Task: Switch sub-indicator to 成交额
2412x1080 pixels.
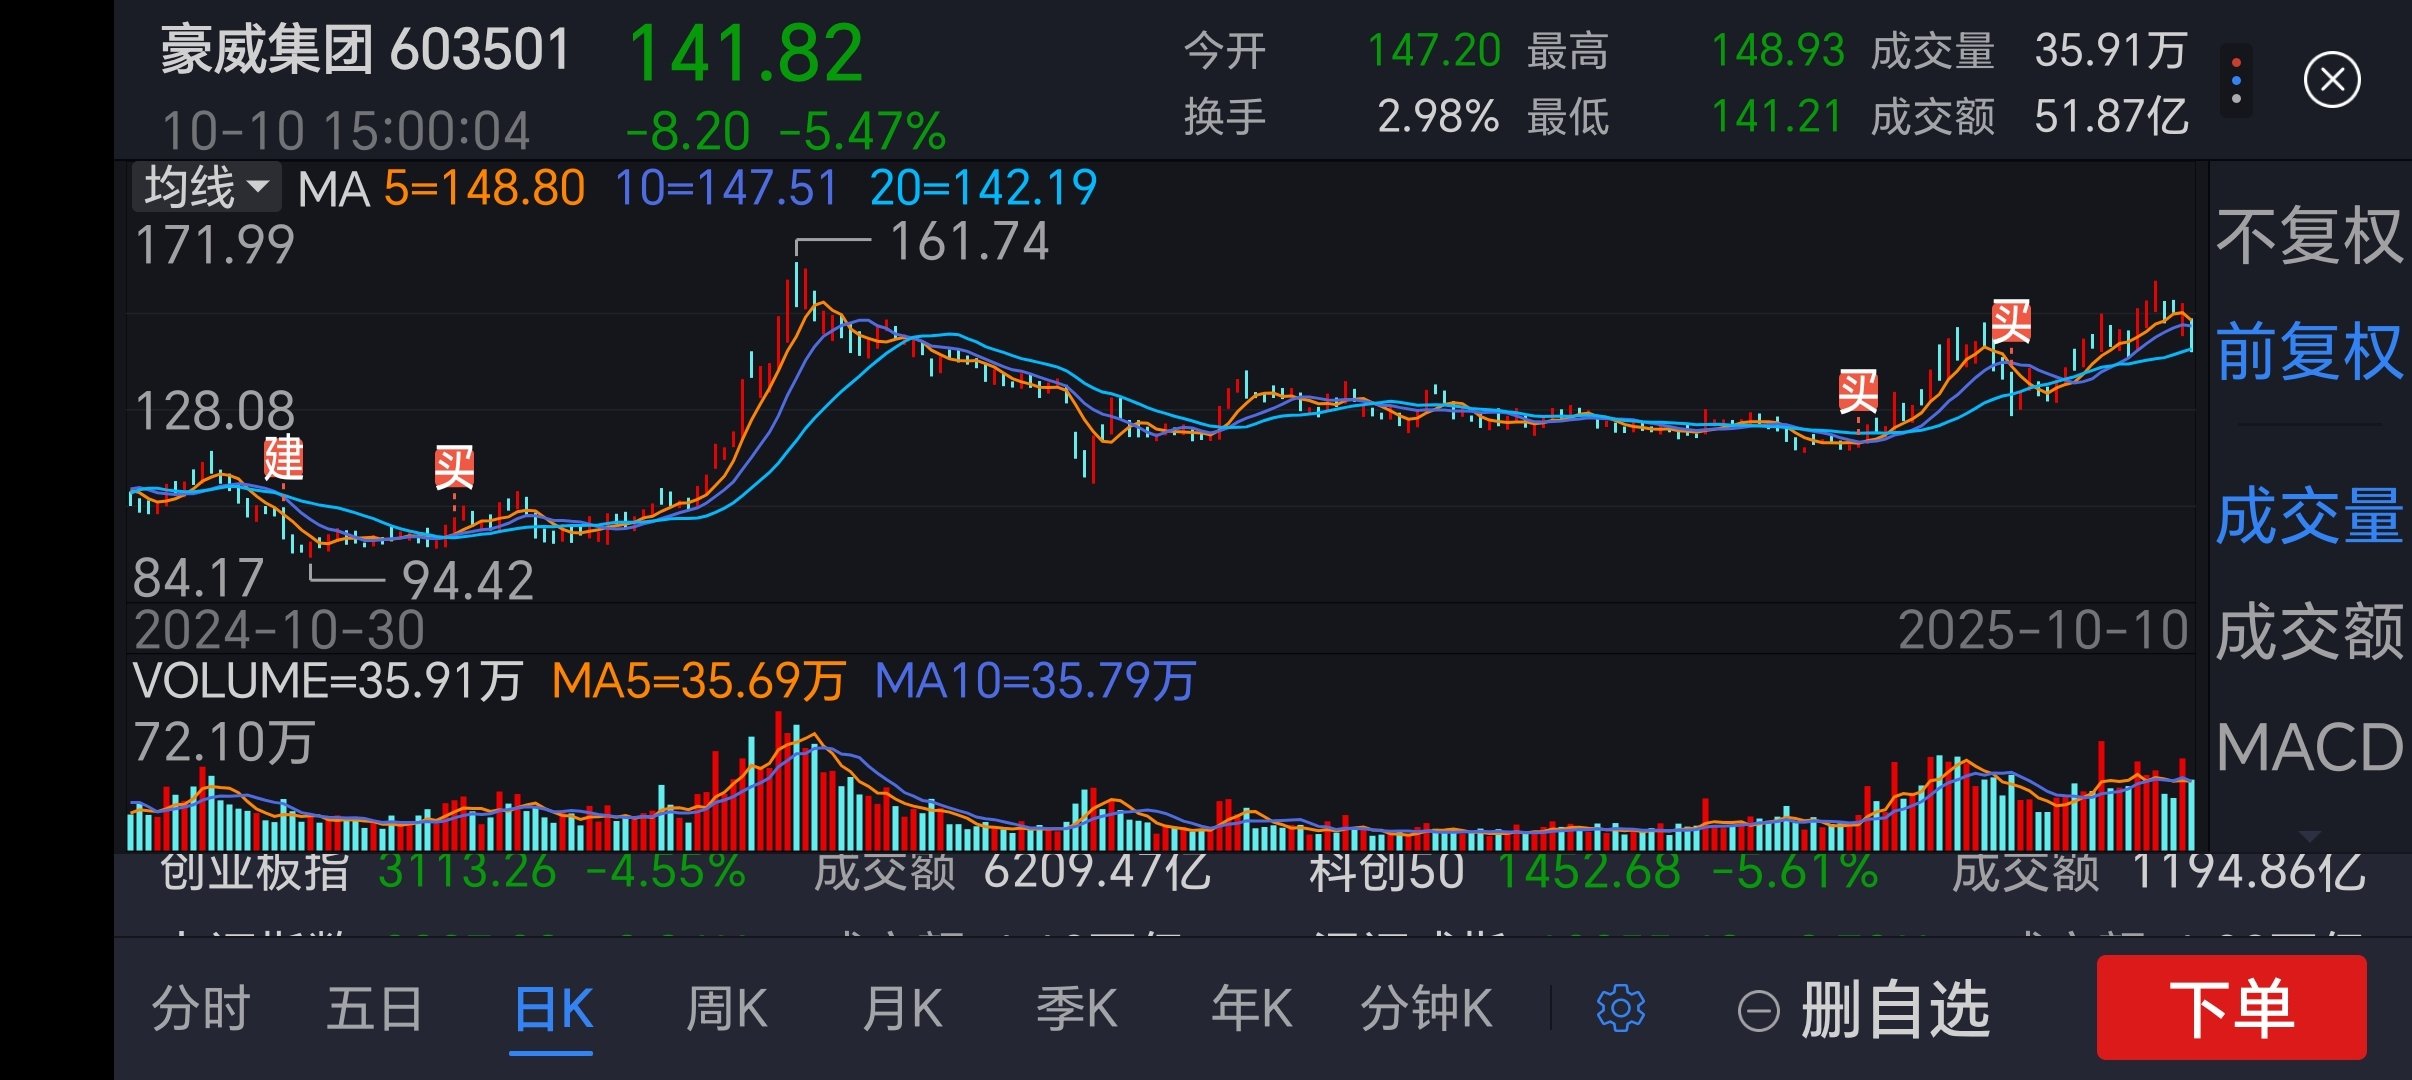Action: tap(2308, 632)
